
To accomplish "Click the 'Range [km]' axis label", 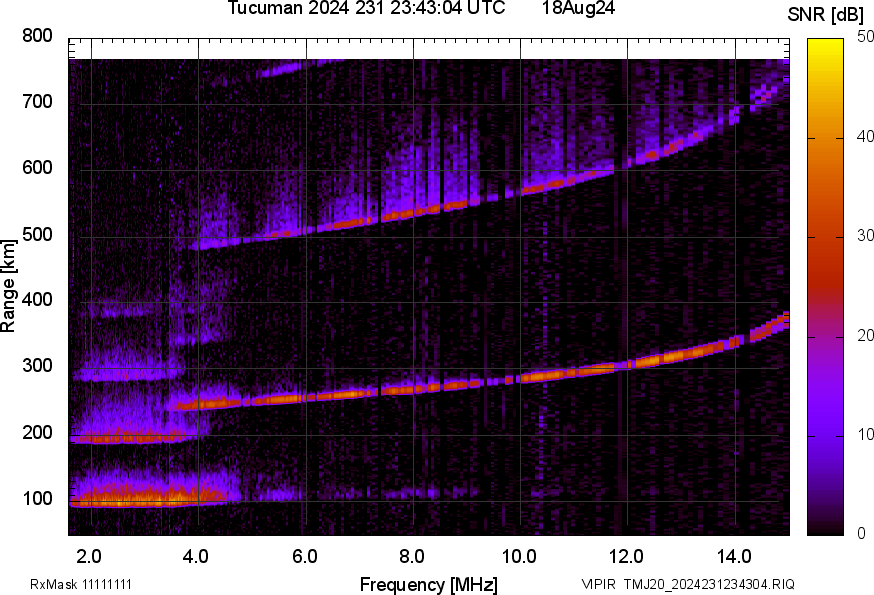I will 8,286.
